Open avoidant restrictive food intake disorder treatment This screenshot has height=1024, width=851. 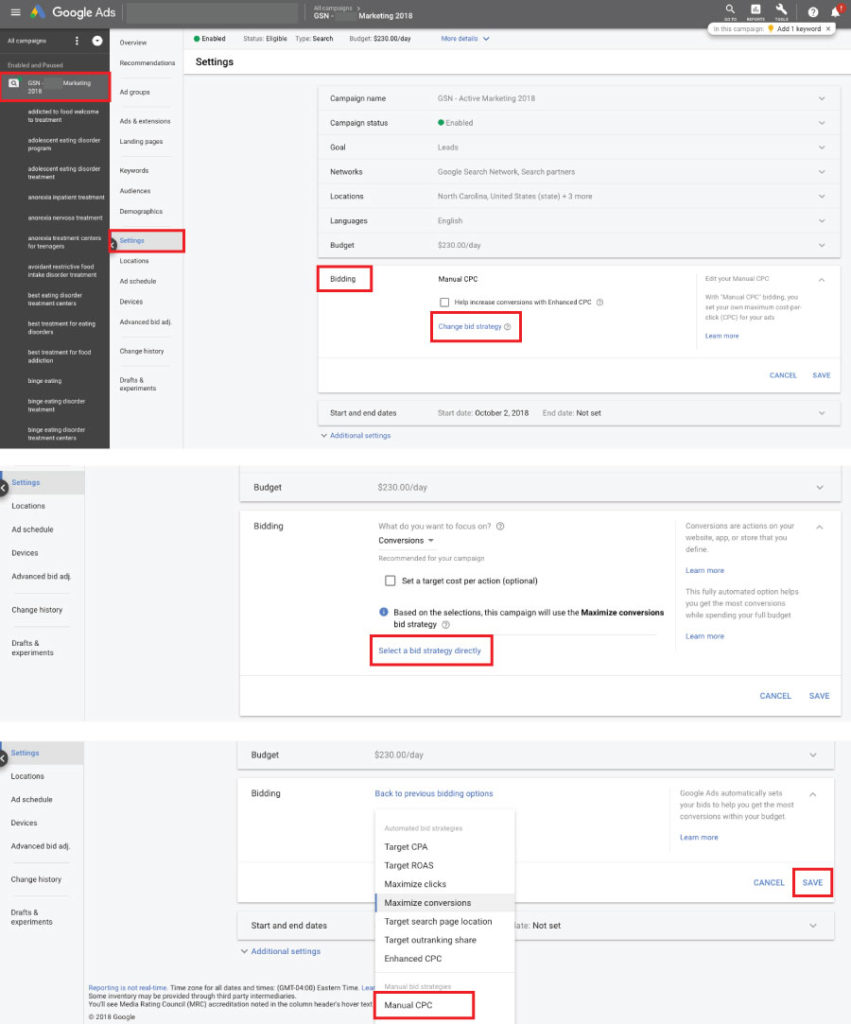pyautogui.click(x=62, y=271)
